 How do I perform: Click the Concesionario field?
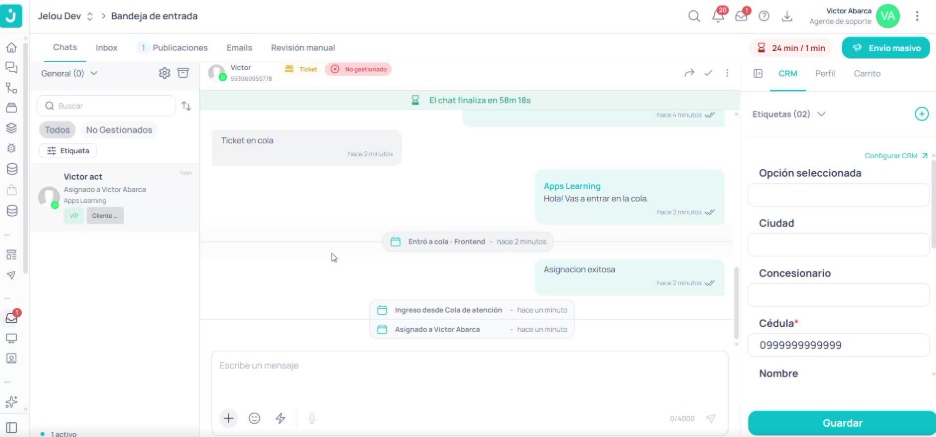point(839,295)
